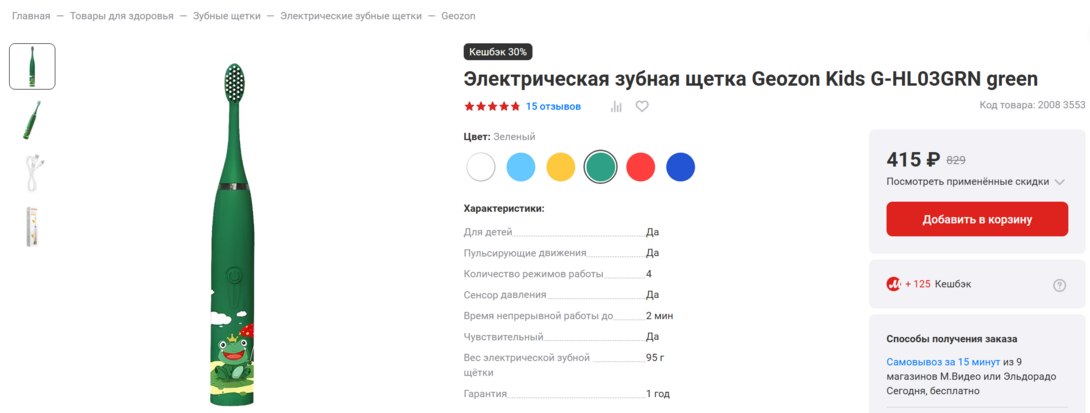Click the crossed-out old price '829'
Viewport: 1090px width, 413px height.
(957, 160)
